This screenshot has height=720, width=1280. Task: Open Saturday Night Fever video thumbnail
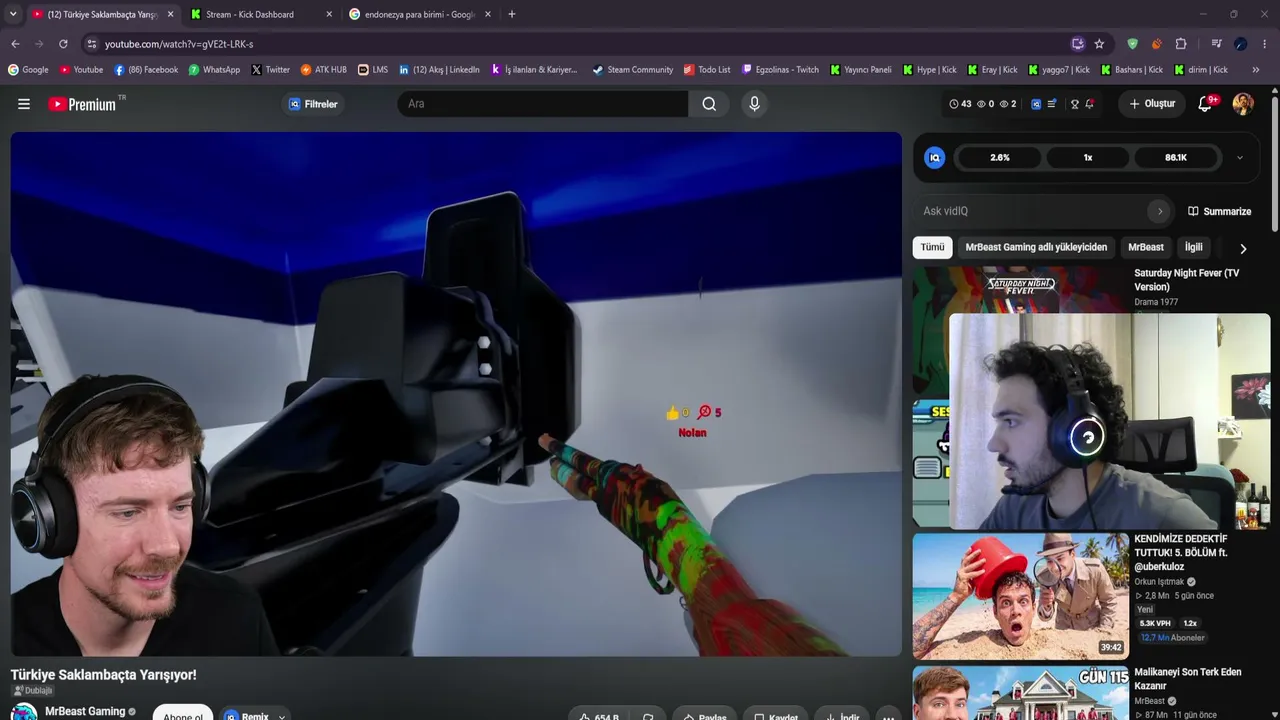(x=1020, y=290)
